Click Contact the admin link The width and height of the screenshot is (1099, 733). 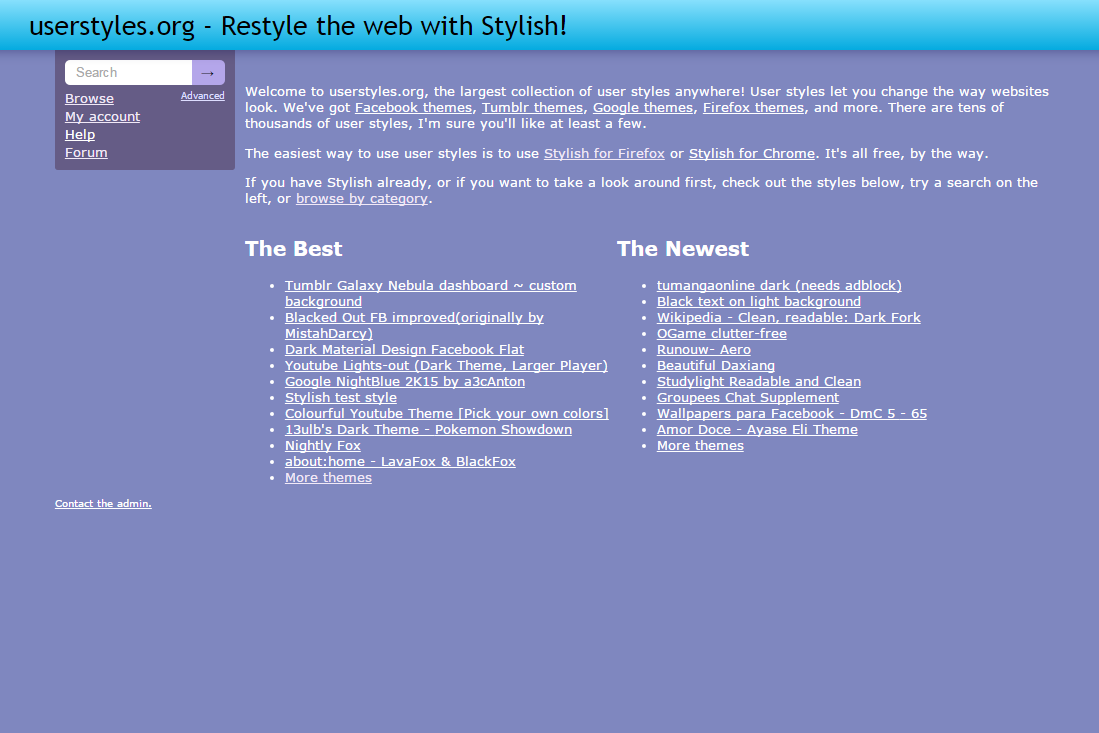pos(103,504)
